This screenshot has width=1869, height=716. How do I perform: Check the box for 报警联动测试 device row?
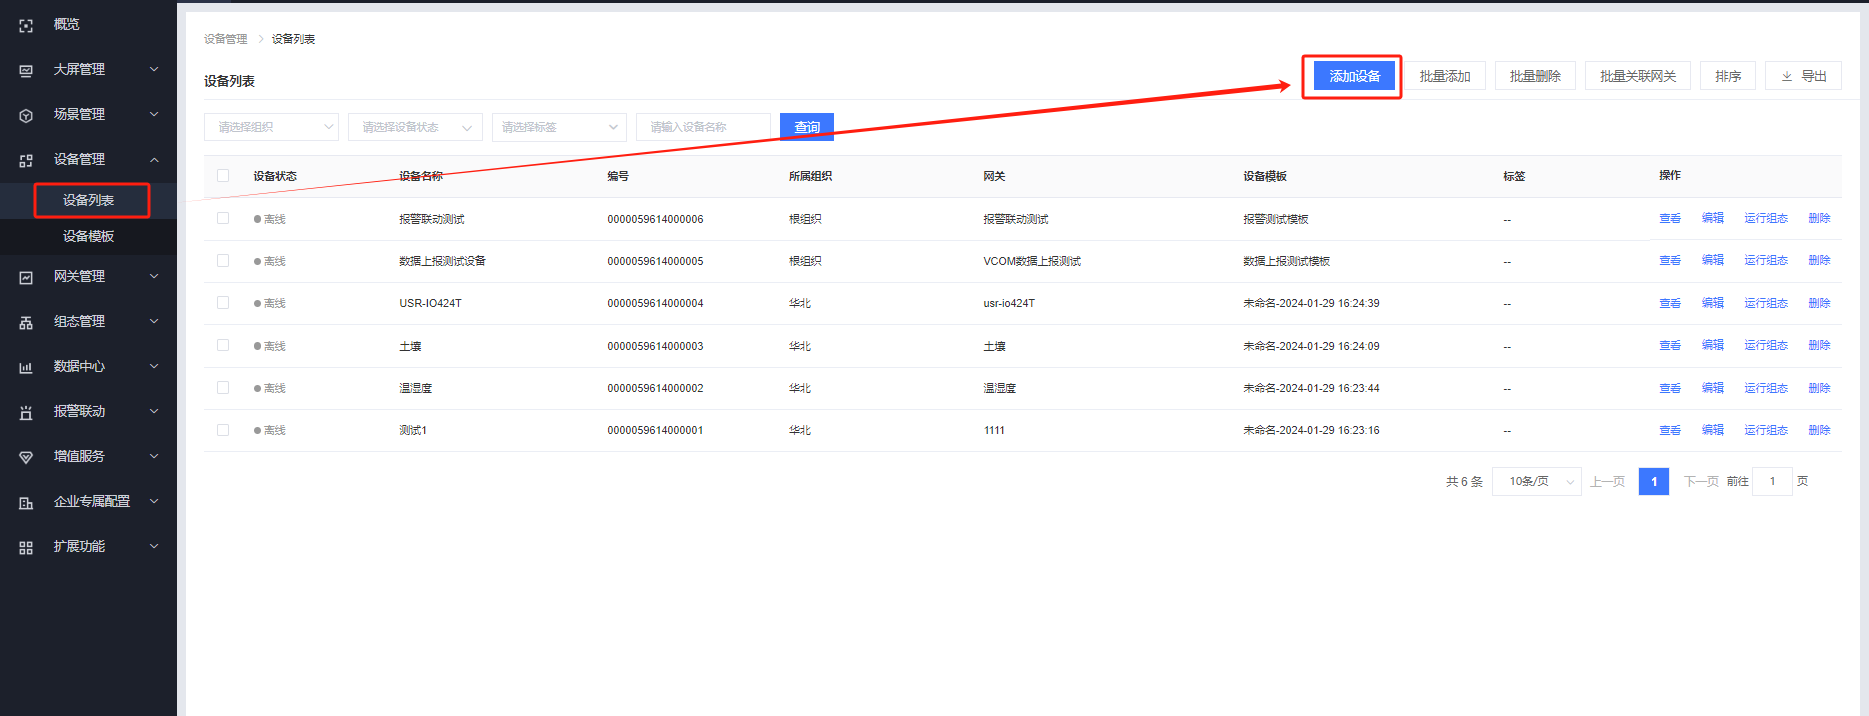tap(223, 218)
